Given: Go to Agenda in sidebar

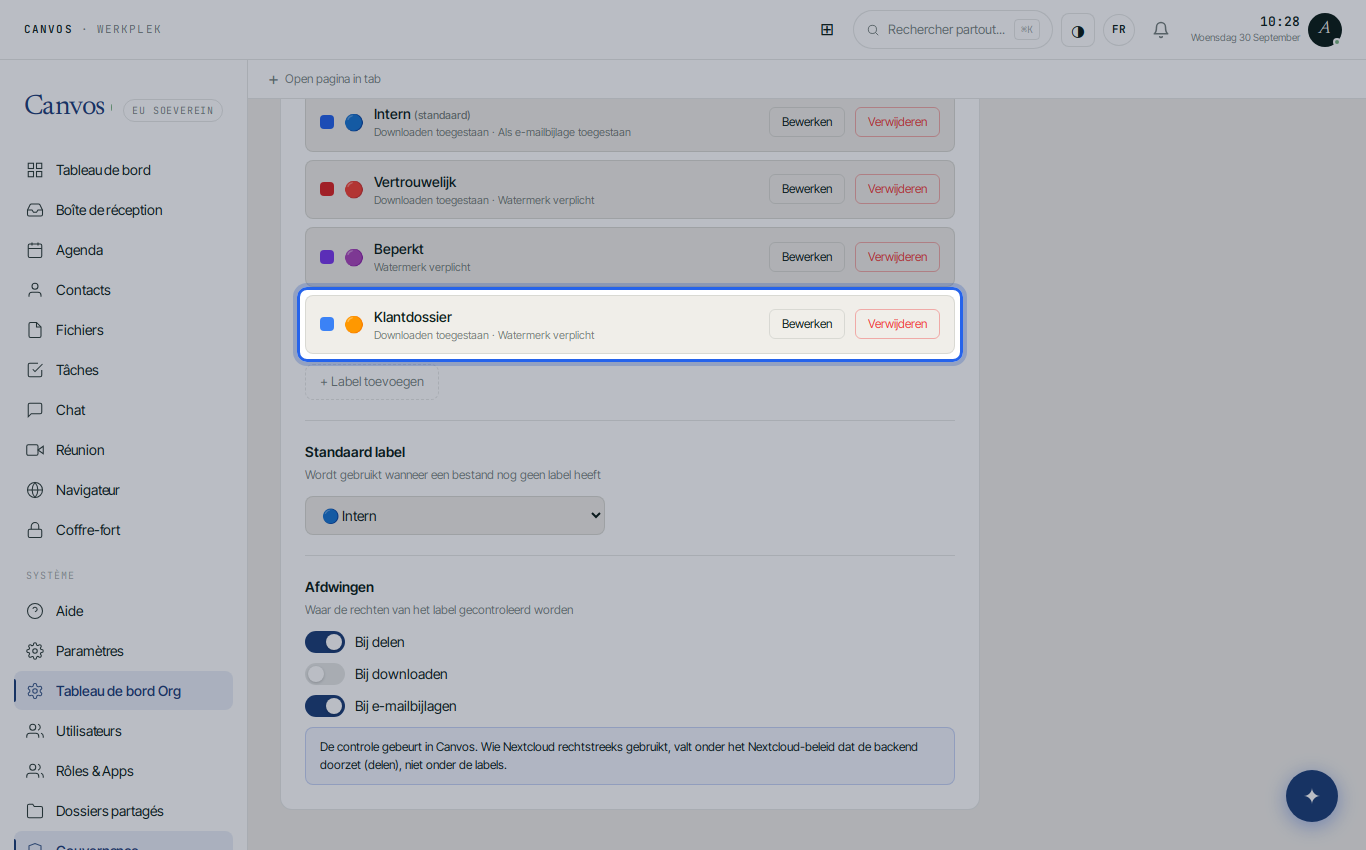Looking at the screenshot, I should 124,250.
